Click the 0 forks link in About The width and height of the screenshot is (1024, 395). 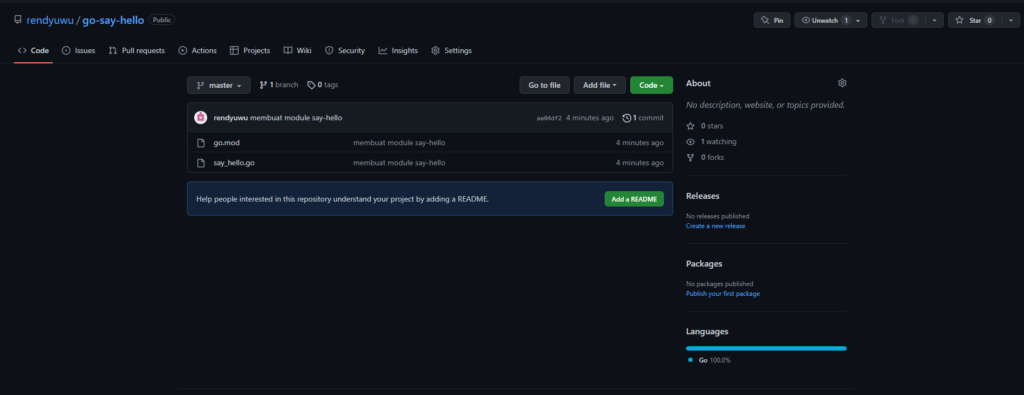click(705, 157)
